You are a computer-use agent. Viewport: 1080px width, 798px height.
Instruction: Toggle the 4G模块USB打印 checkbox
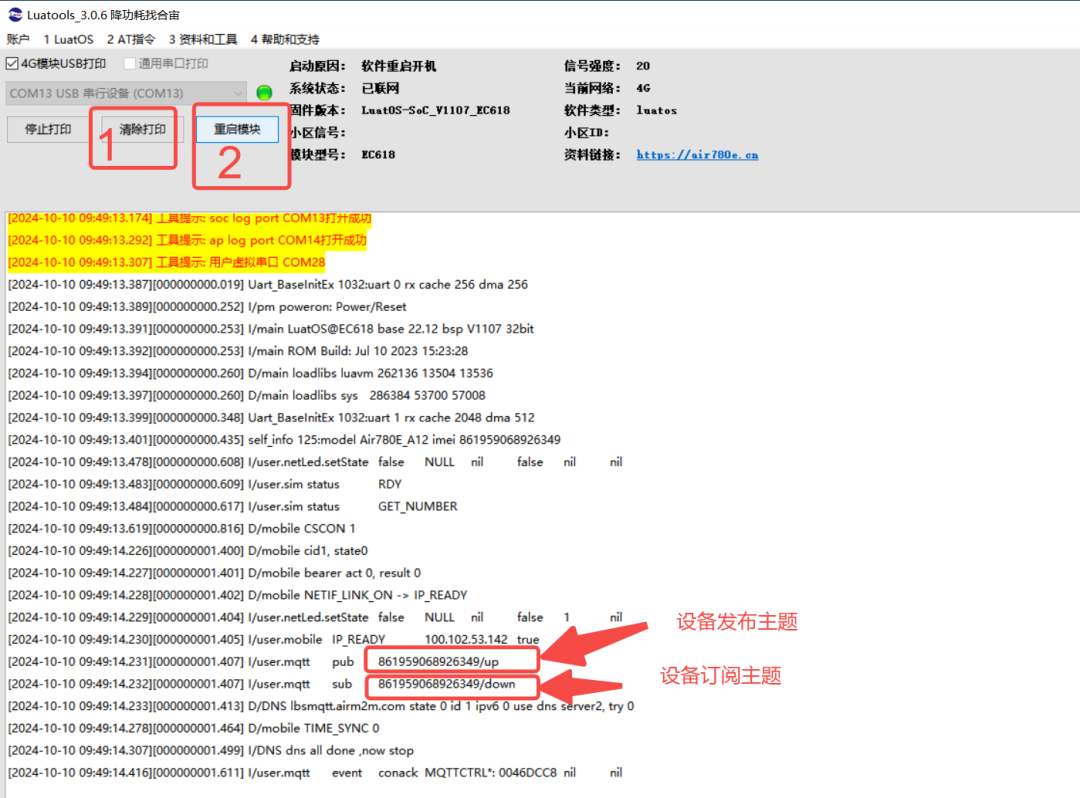click(x=12, y=64)
